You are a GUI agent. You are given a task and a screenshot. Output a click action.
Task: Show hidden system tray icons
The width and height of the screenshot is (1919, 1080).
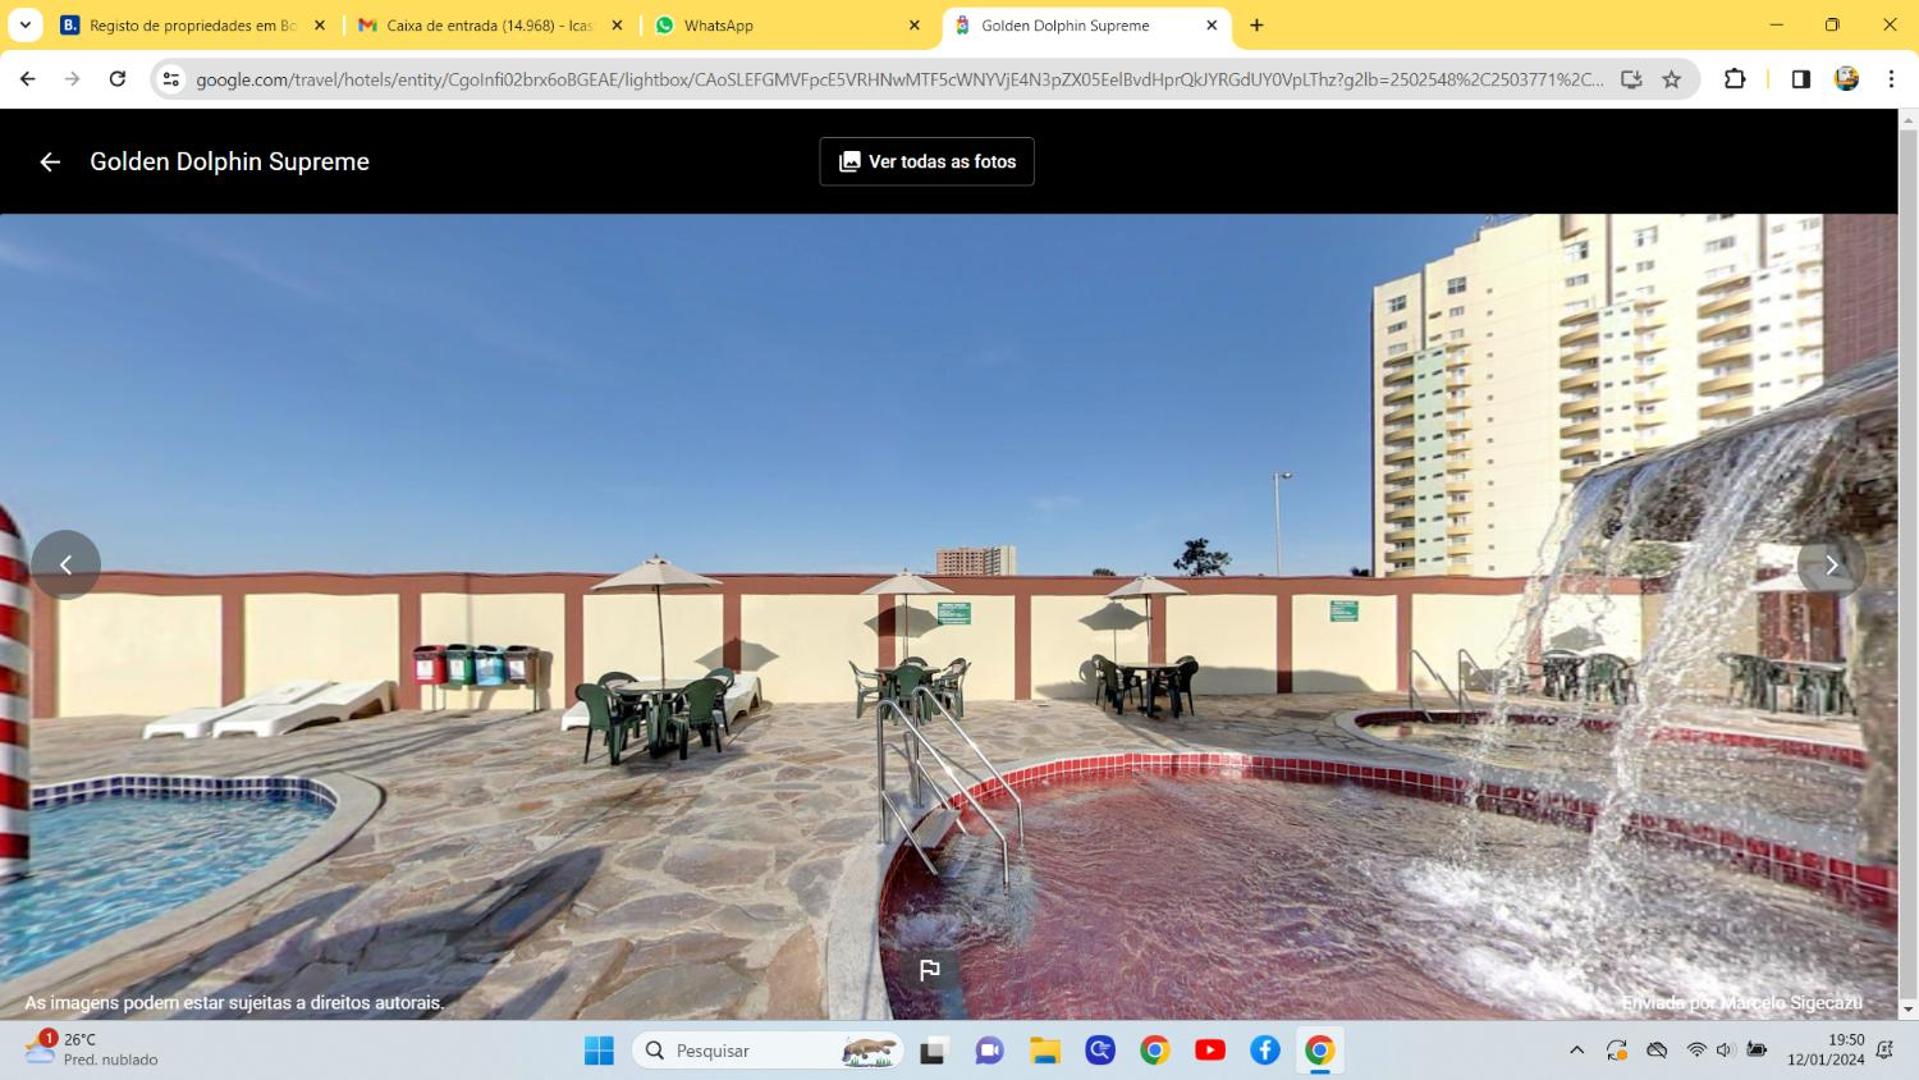point(1576,1050)
